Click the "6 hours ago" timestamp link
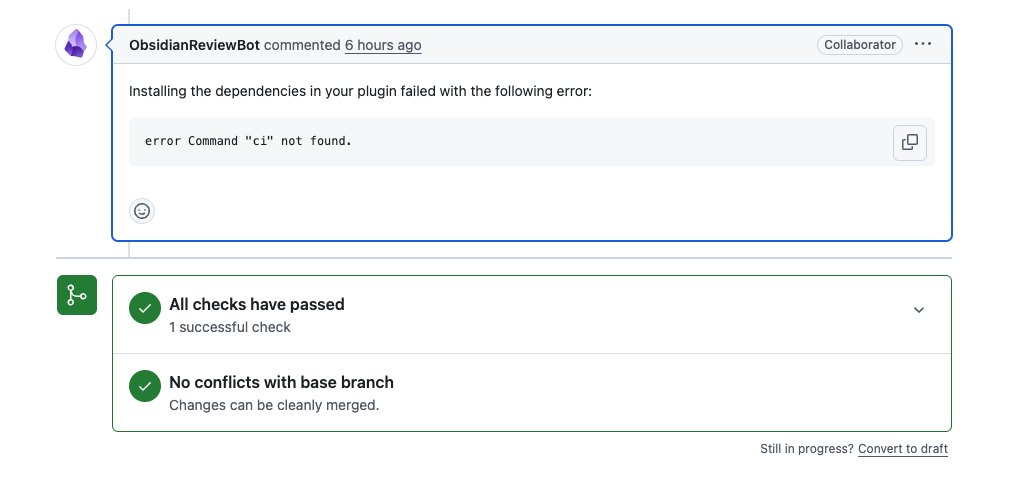Viewport: 1014px width, 479px height. [x=383, y=45]
